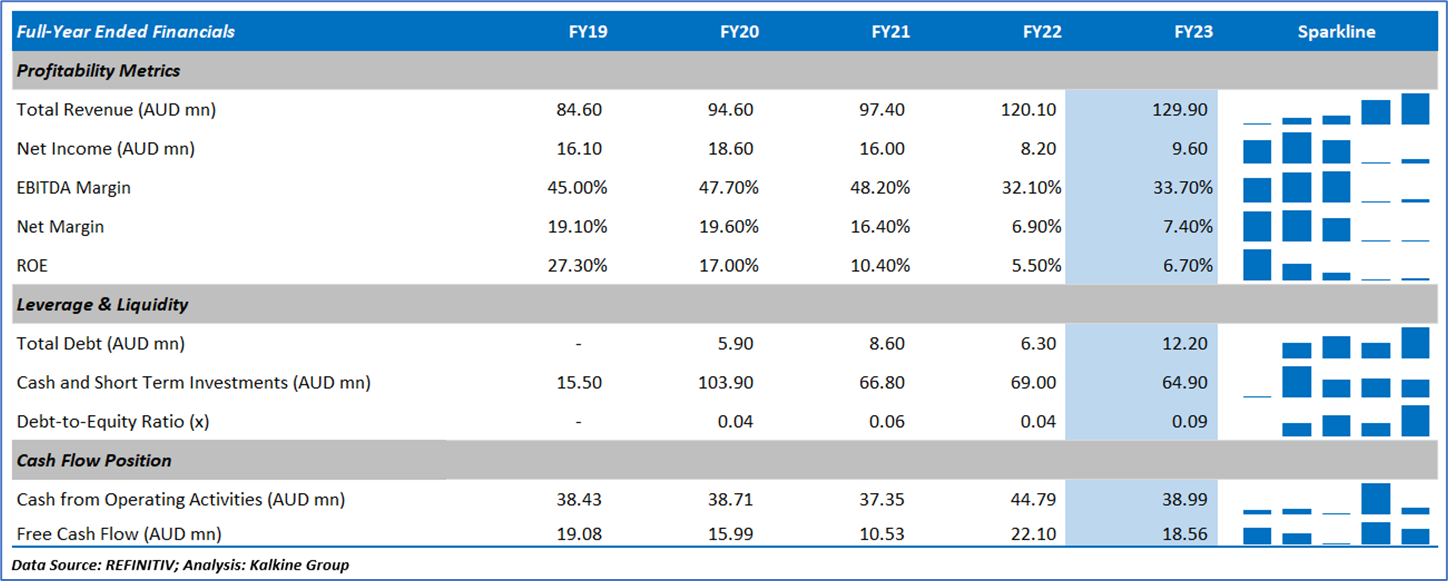Click the Total Revenue sparkline chart
The image size is (1448, 581).
click(x=1336, y=109)
